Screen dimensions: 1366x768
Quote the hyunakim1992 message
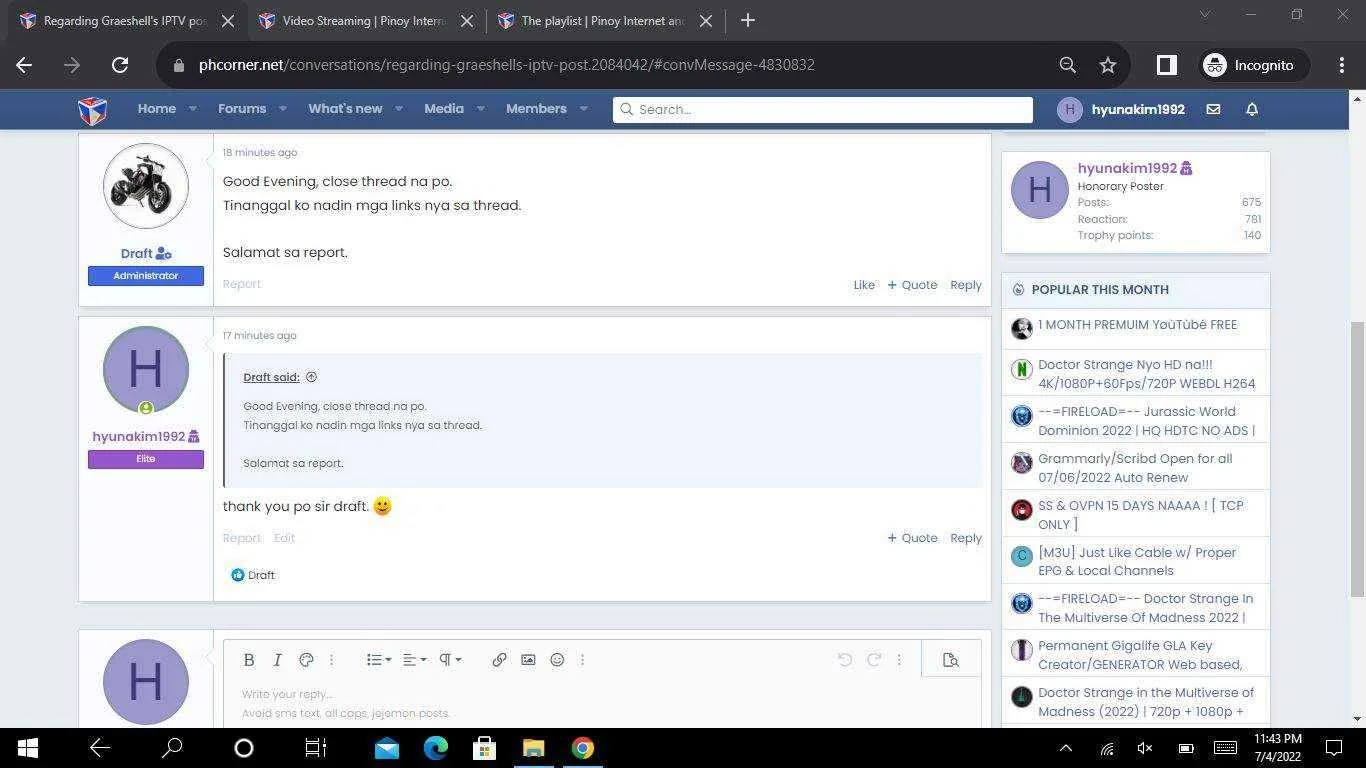click(912, 538)
